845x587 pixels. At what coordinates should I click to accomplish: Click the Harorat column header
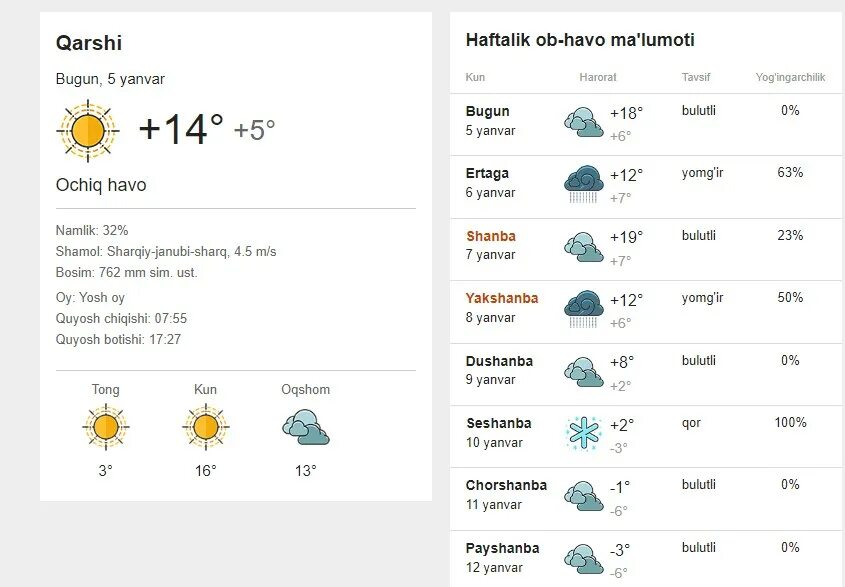click(598, 77)
